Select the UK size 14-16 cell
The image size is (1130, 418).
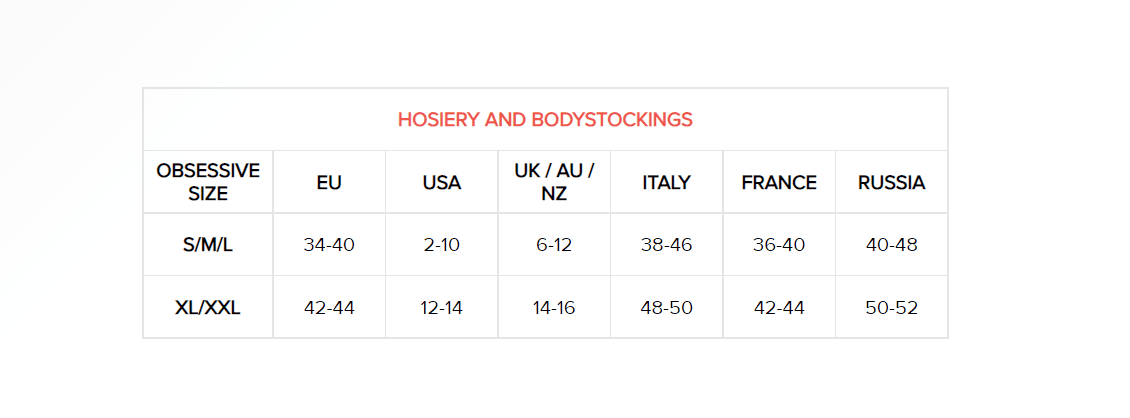coord(554,307)
